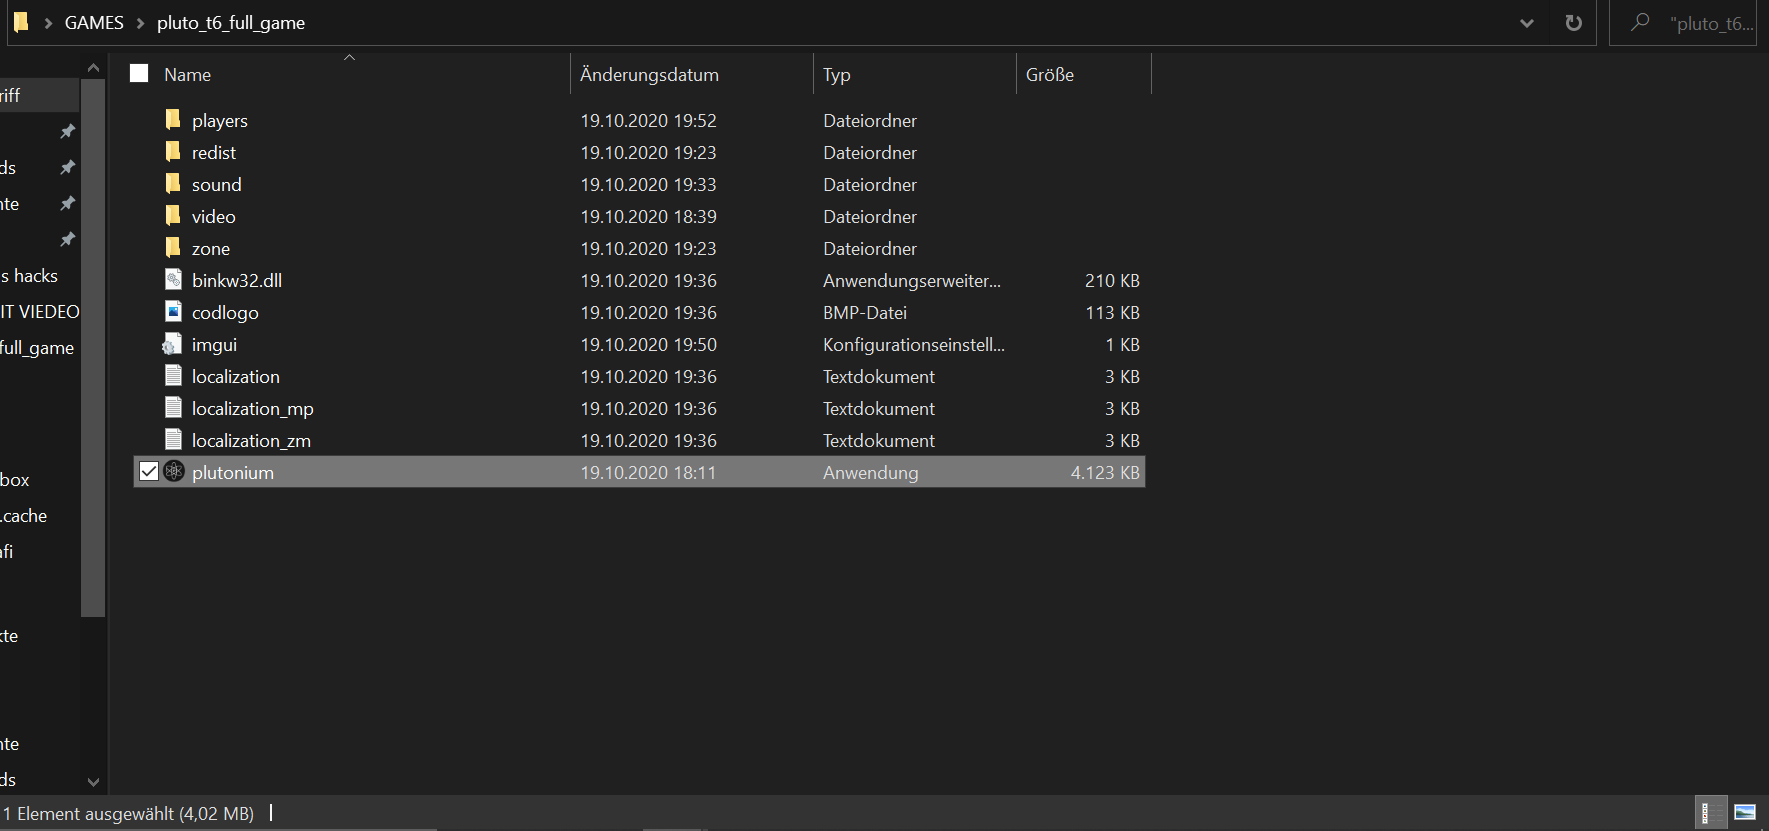Click the imgui configuration file icon
Viewport: 1769px width, 831px height.
coord(173,344)
